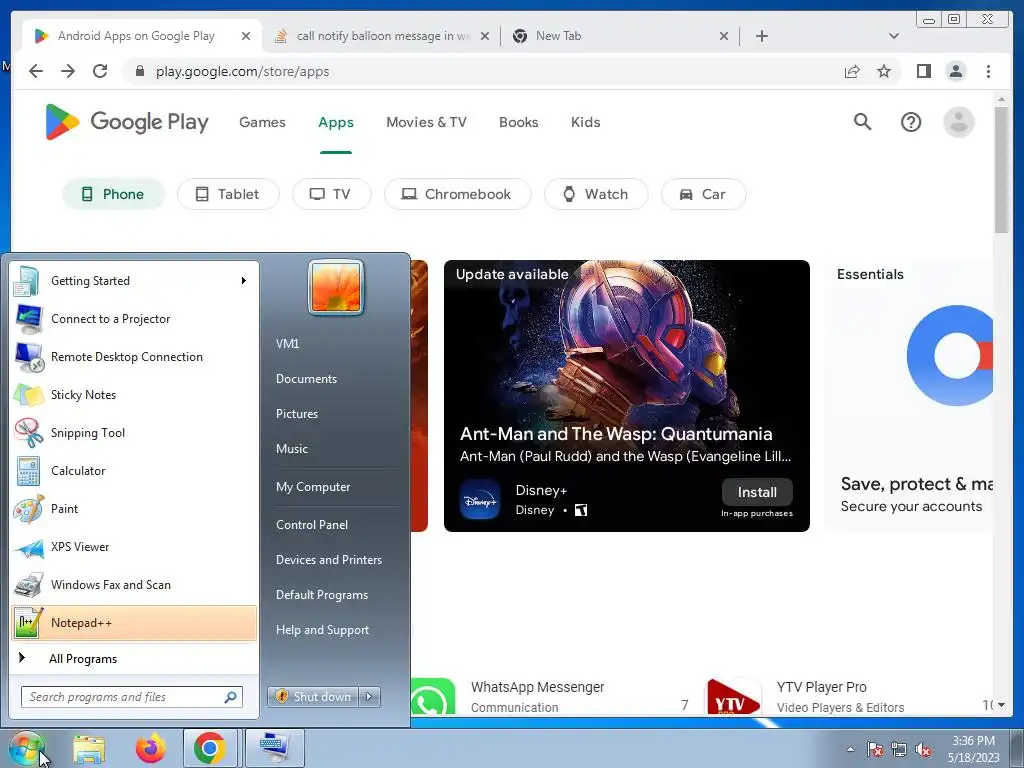The height and width of the screenshot is (768, 1024).
Task: Click the clock showing 3:36 PM
Action: pyautogui.click(x=973, y=741)
